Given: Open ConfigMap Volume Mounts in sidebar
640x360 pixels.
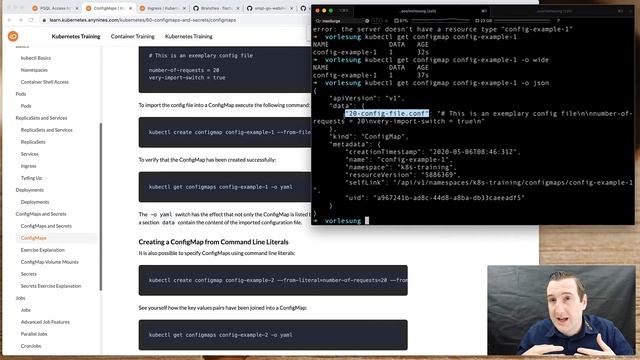Looking at the screenshot, I should pyautogui.click(x=50, y=262).
